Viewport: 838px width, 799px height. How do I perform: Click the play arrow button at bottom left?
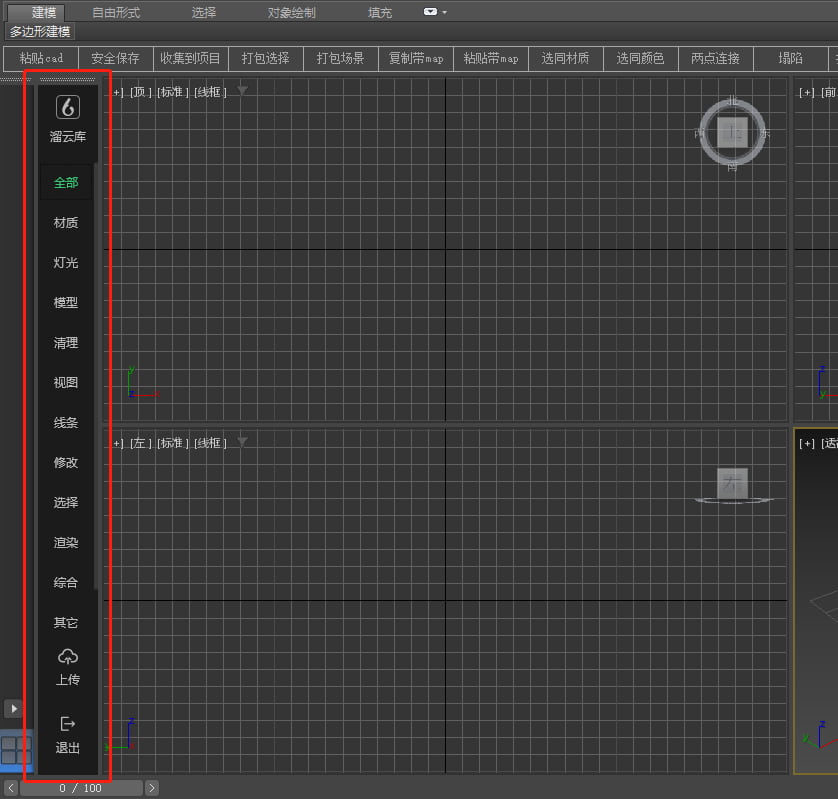14,709
